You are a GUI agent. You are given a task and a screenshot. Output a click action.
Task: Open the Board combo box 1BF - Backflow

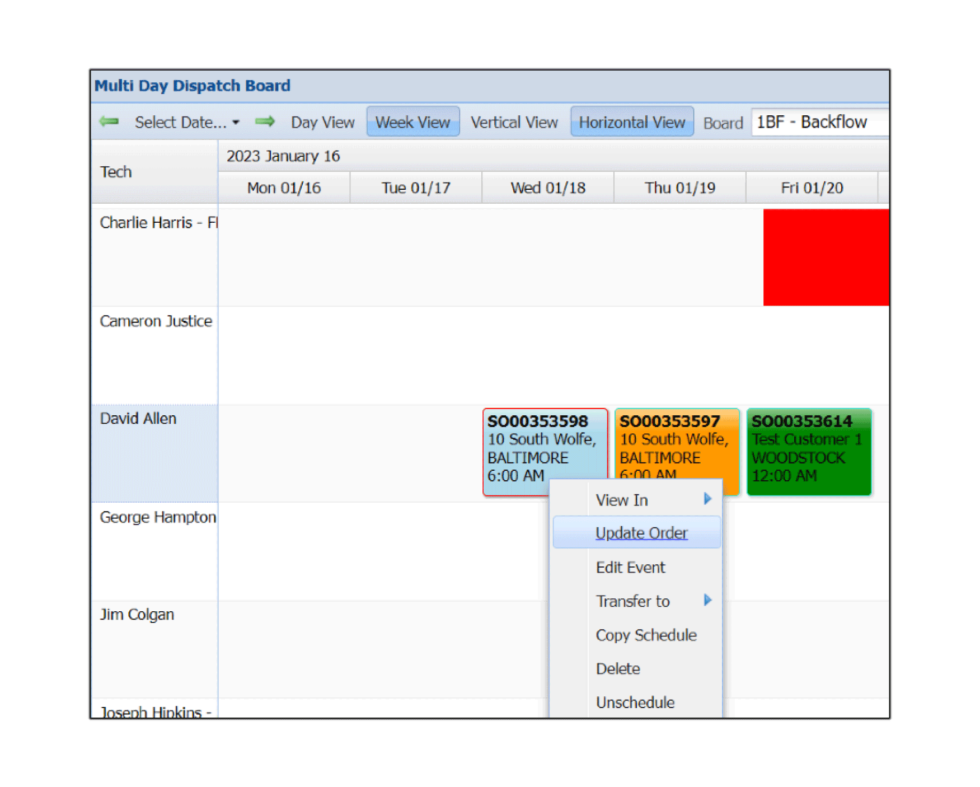819,122
